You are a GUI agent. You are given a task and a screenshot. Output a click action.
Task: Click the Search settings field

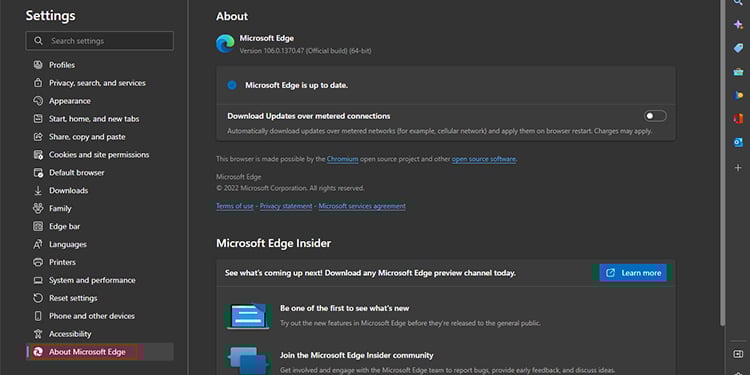click(99, 41)
